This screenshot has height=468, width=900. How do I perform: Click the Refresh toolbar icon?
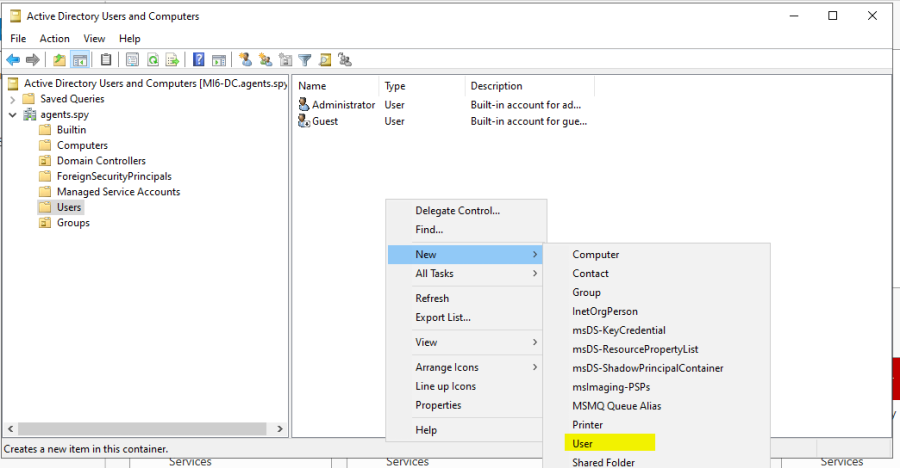coord(153,60)
